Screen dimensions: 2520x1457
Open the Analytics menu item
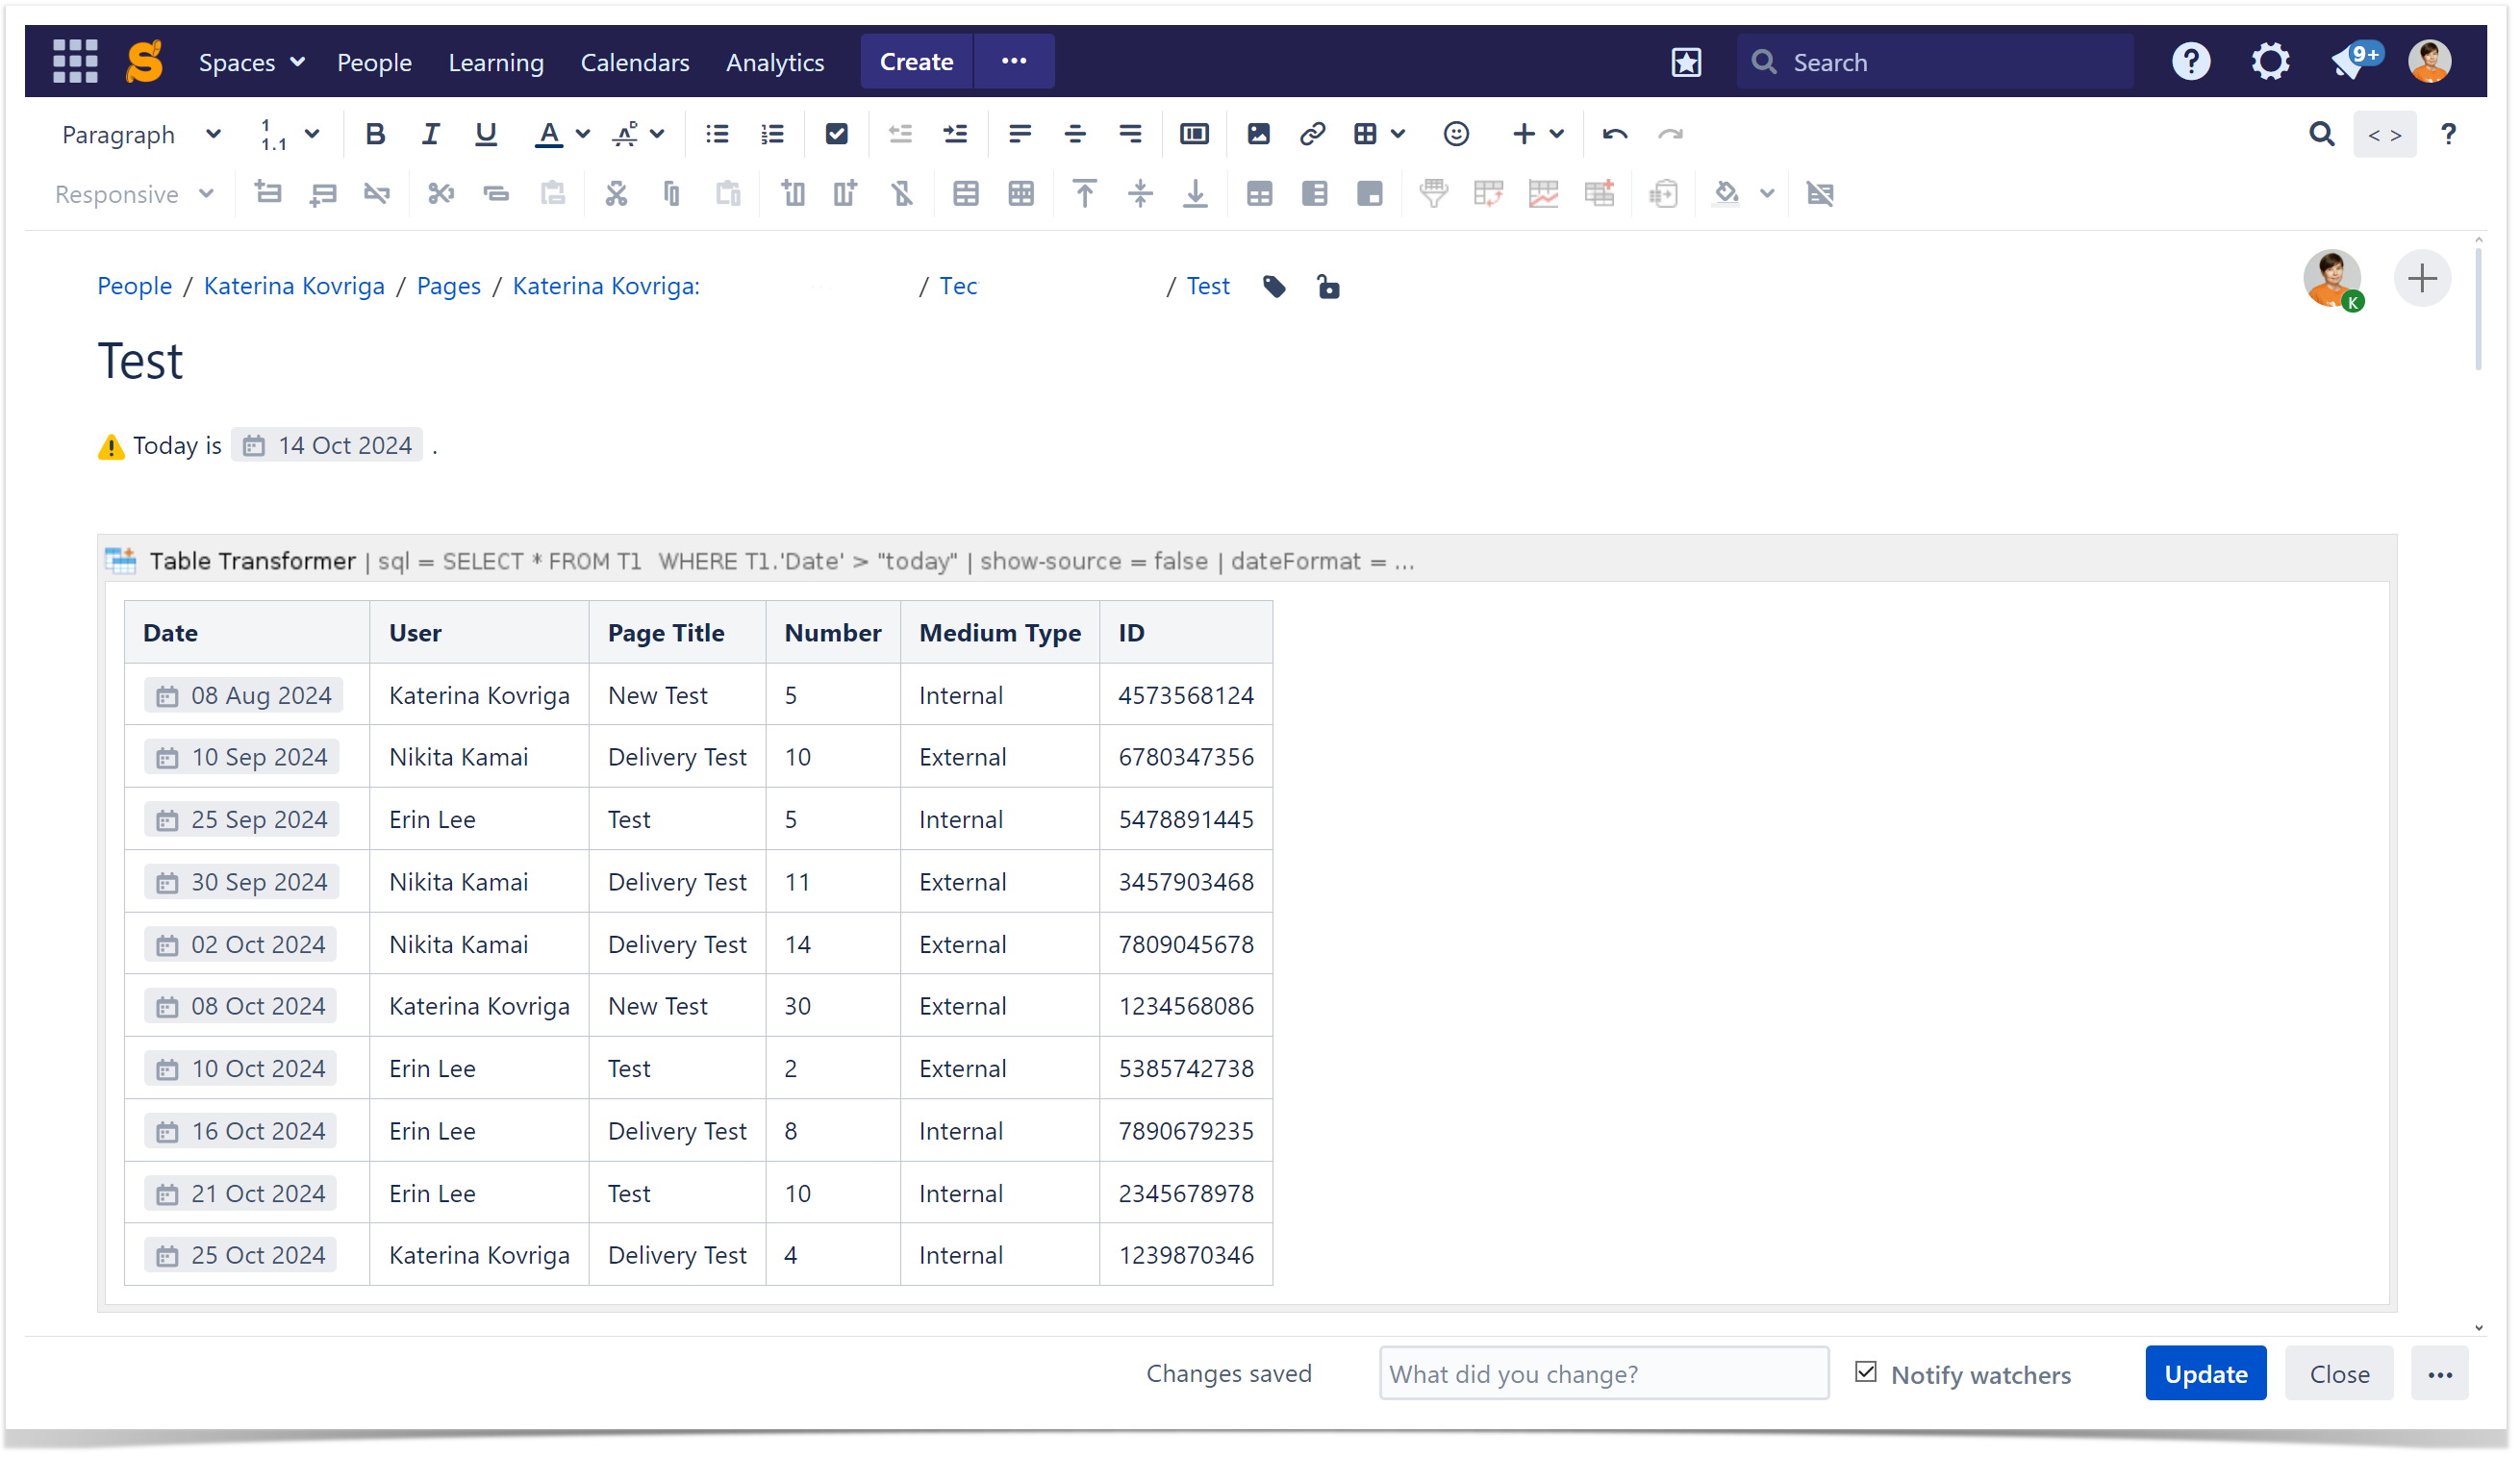click(775, 62)
